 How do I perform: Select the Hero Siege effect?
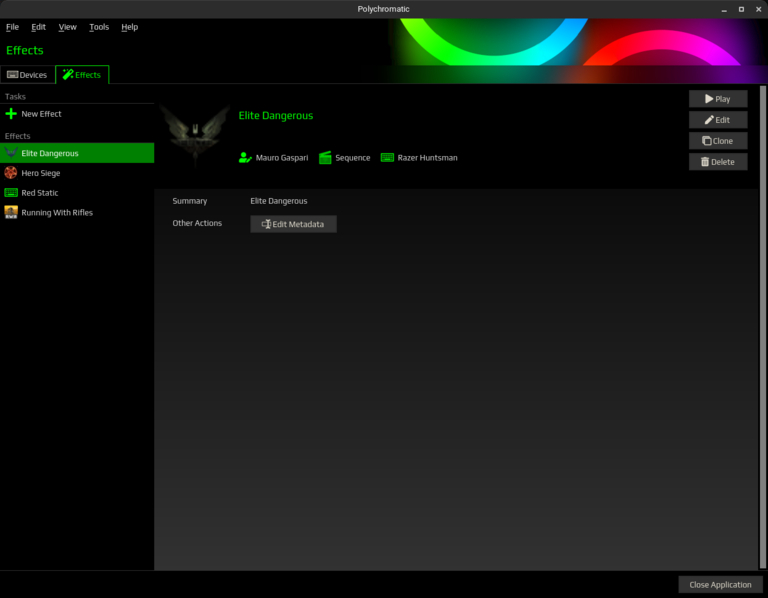tap(77, 173)
